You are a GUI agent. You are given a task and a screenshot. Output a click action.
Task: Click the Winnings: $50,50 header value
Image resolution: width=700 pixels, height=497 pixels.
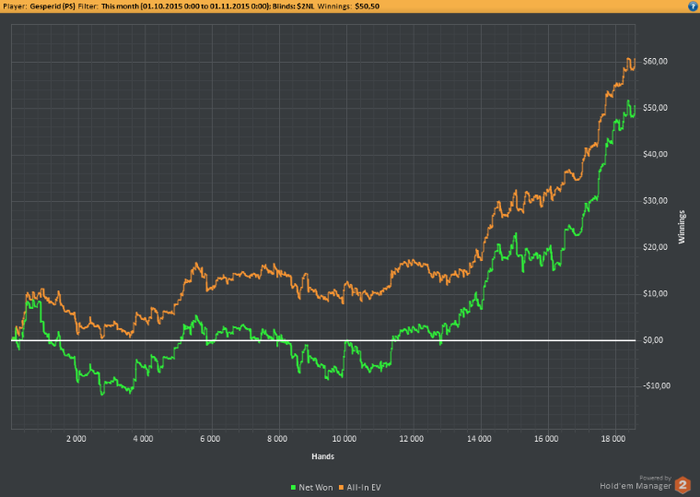click(348, 6)
